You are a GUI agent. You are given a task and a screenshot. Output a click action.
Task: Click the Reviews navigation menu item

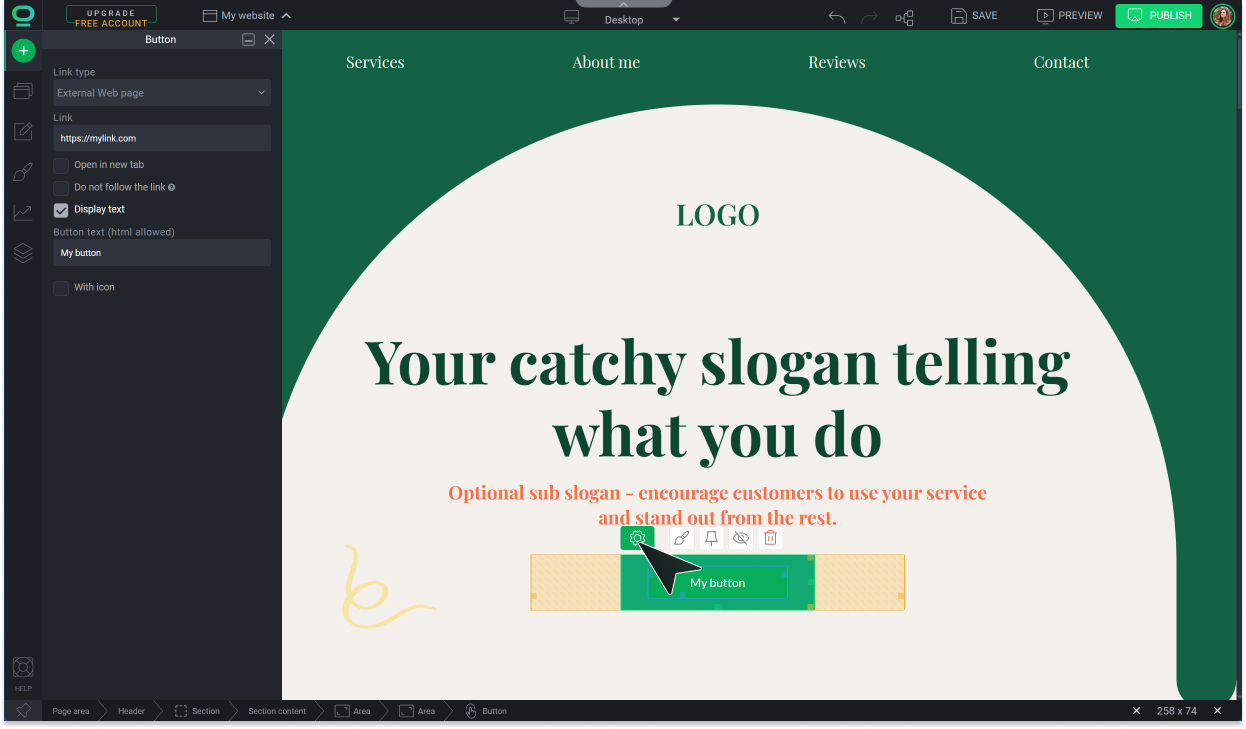click(x=837, y=62)
